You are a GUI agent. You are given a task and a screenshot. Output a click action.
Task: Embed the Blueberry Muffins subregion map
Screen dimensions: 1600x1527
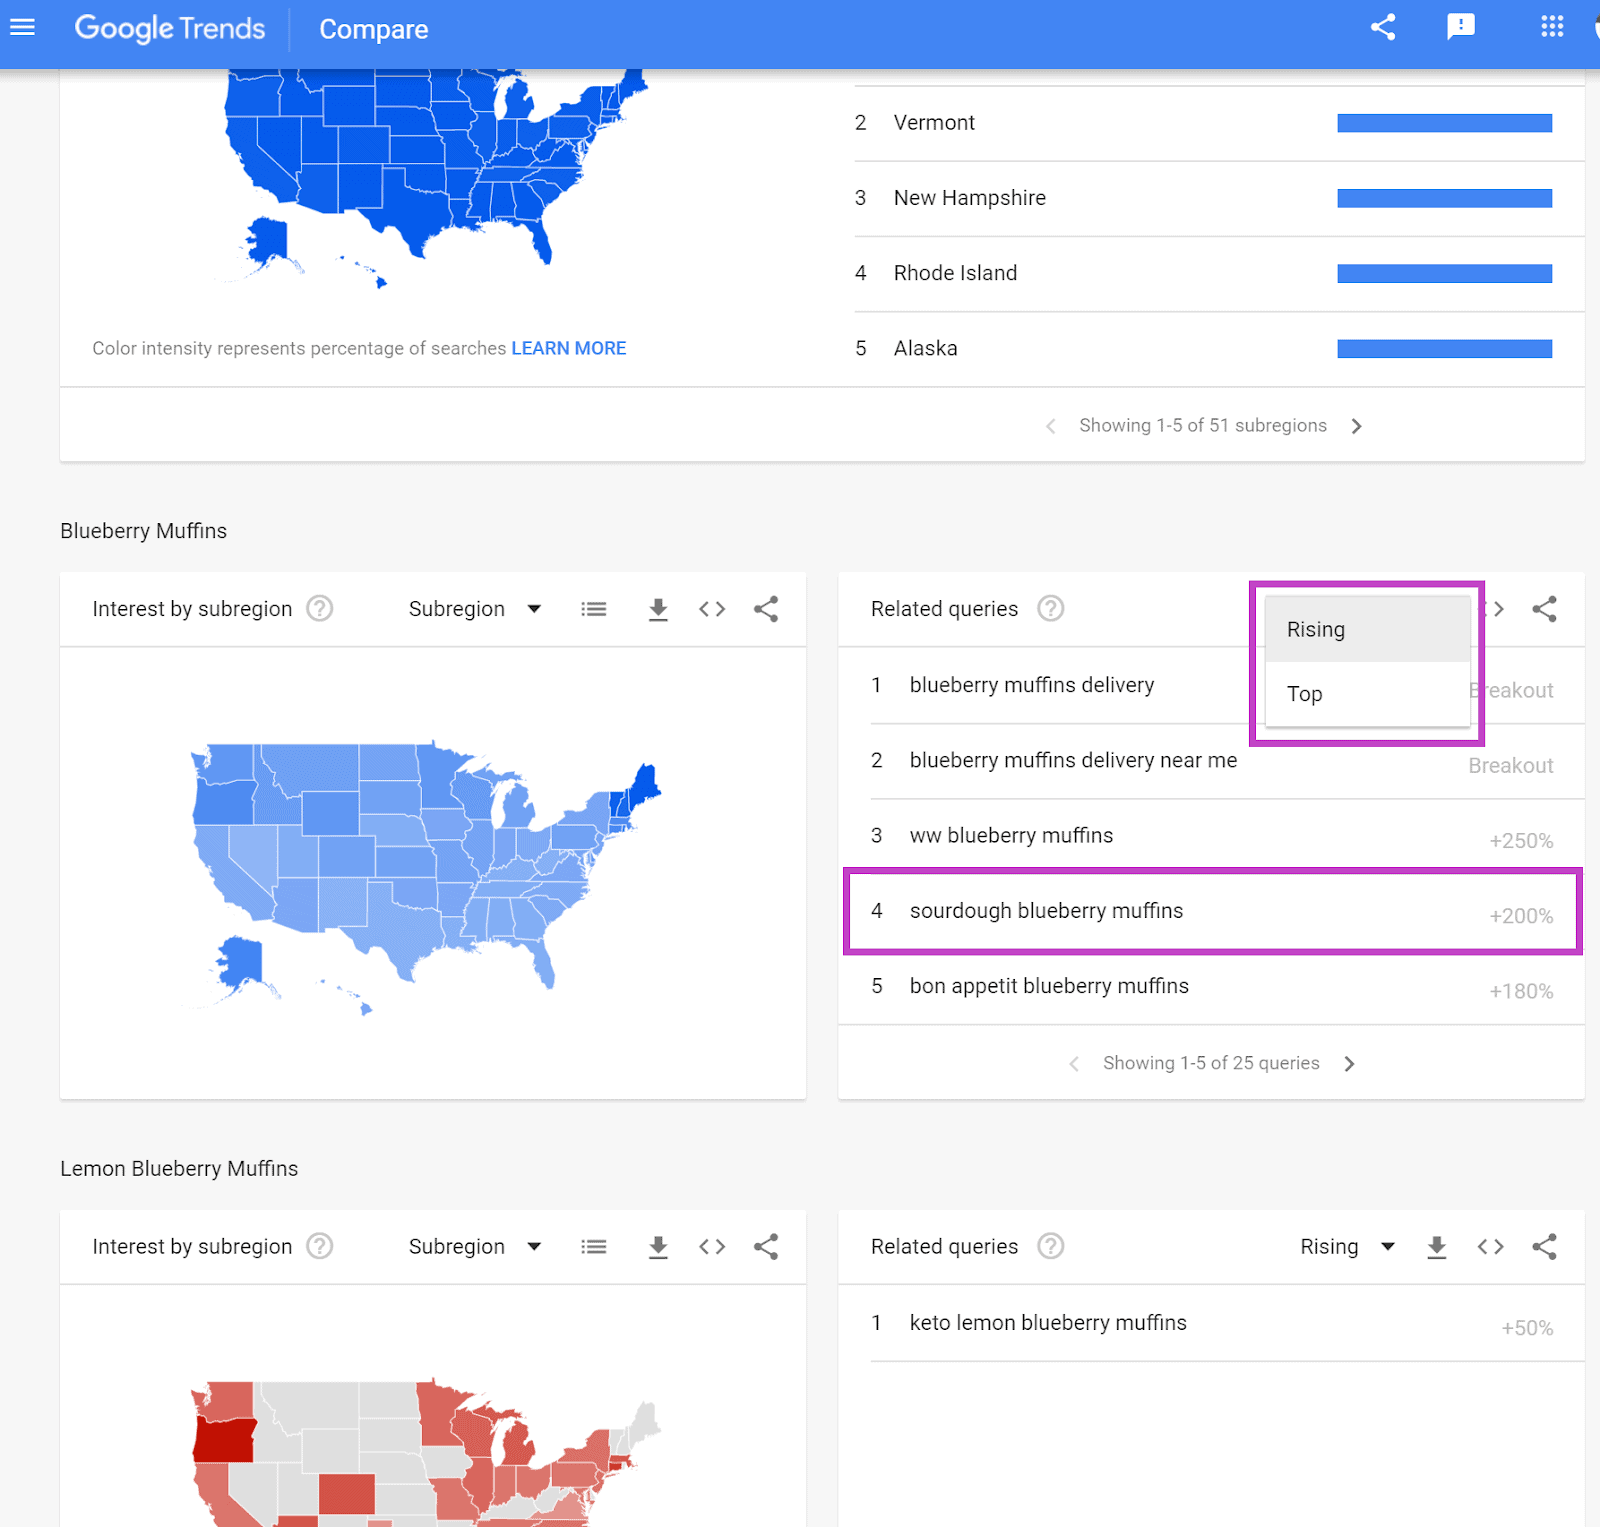click(x=712, y=608)
